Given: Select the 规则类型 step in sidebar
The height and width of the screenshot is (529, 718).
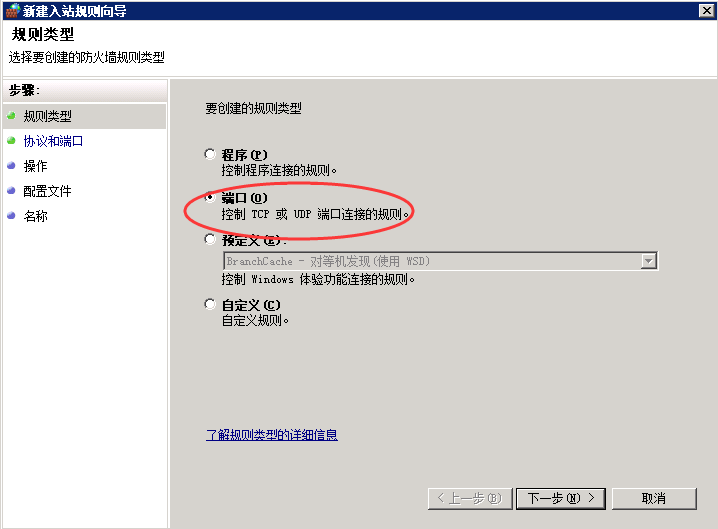Looking at the screenshot, I should pos(48,116).
